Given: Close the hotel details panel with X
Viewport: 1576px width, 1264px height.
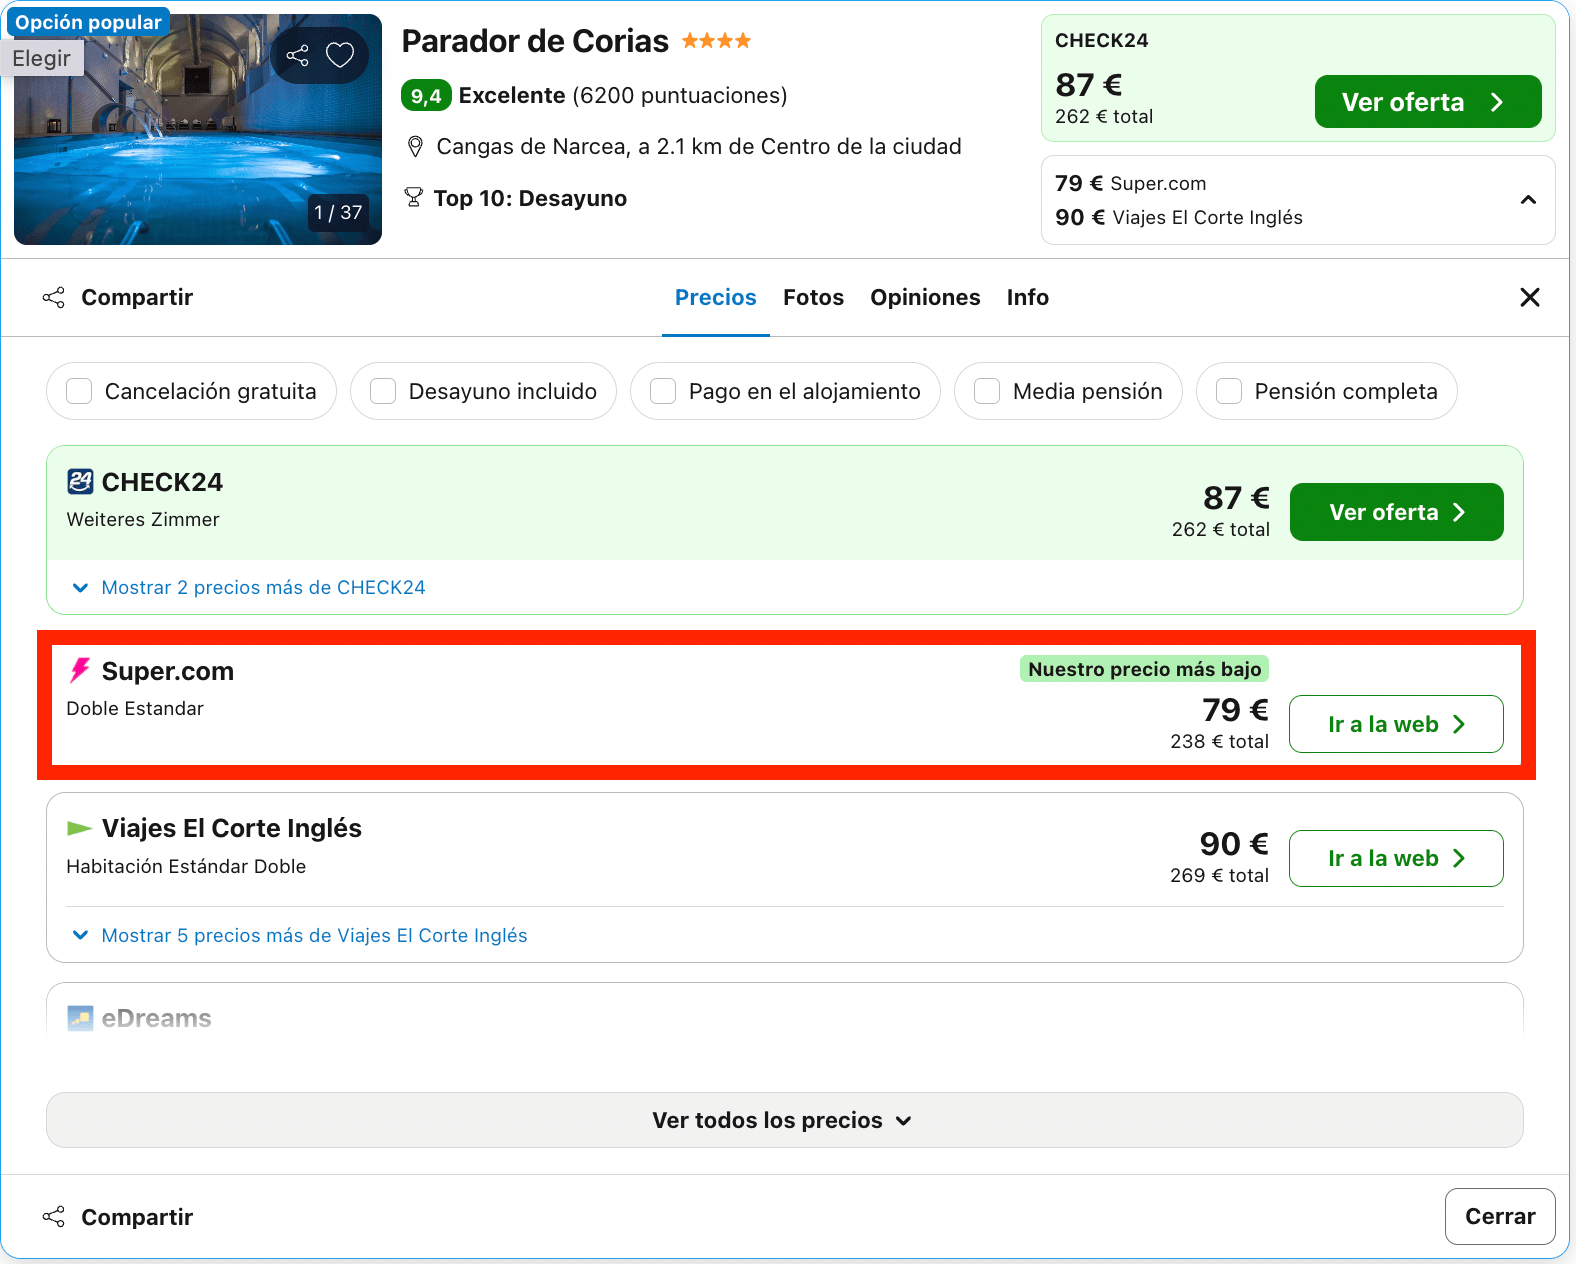Looking at the screenshot, I should [x=1529, y=297].
